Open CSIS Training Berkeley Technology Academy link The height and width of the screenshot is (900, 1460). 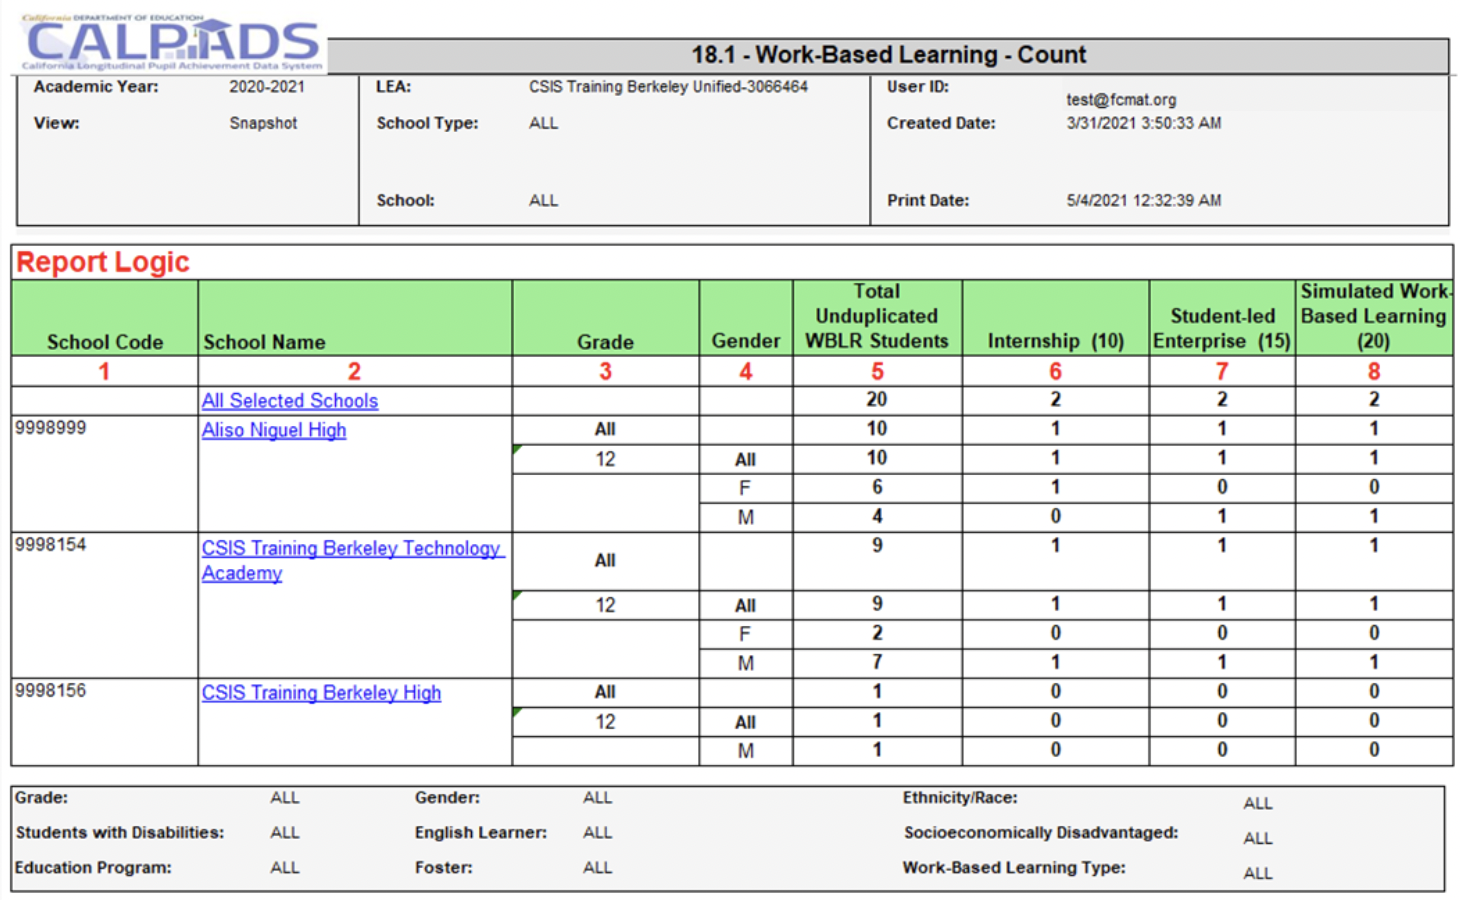351,549
